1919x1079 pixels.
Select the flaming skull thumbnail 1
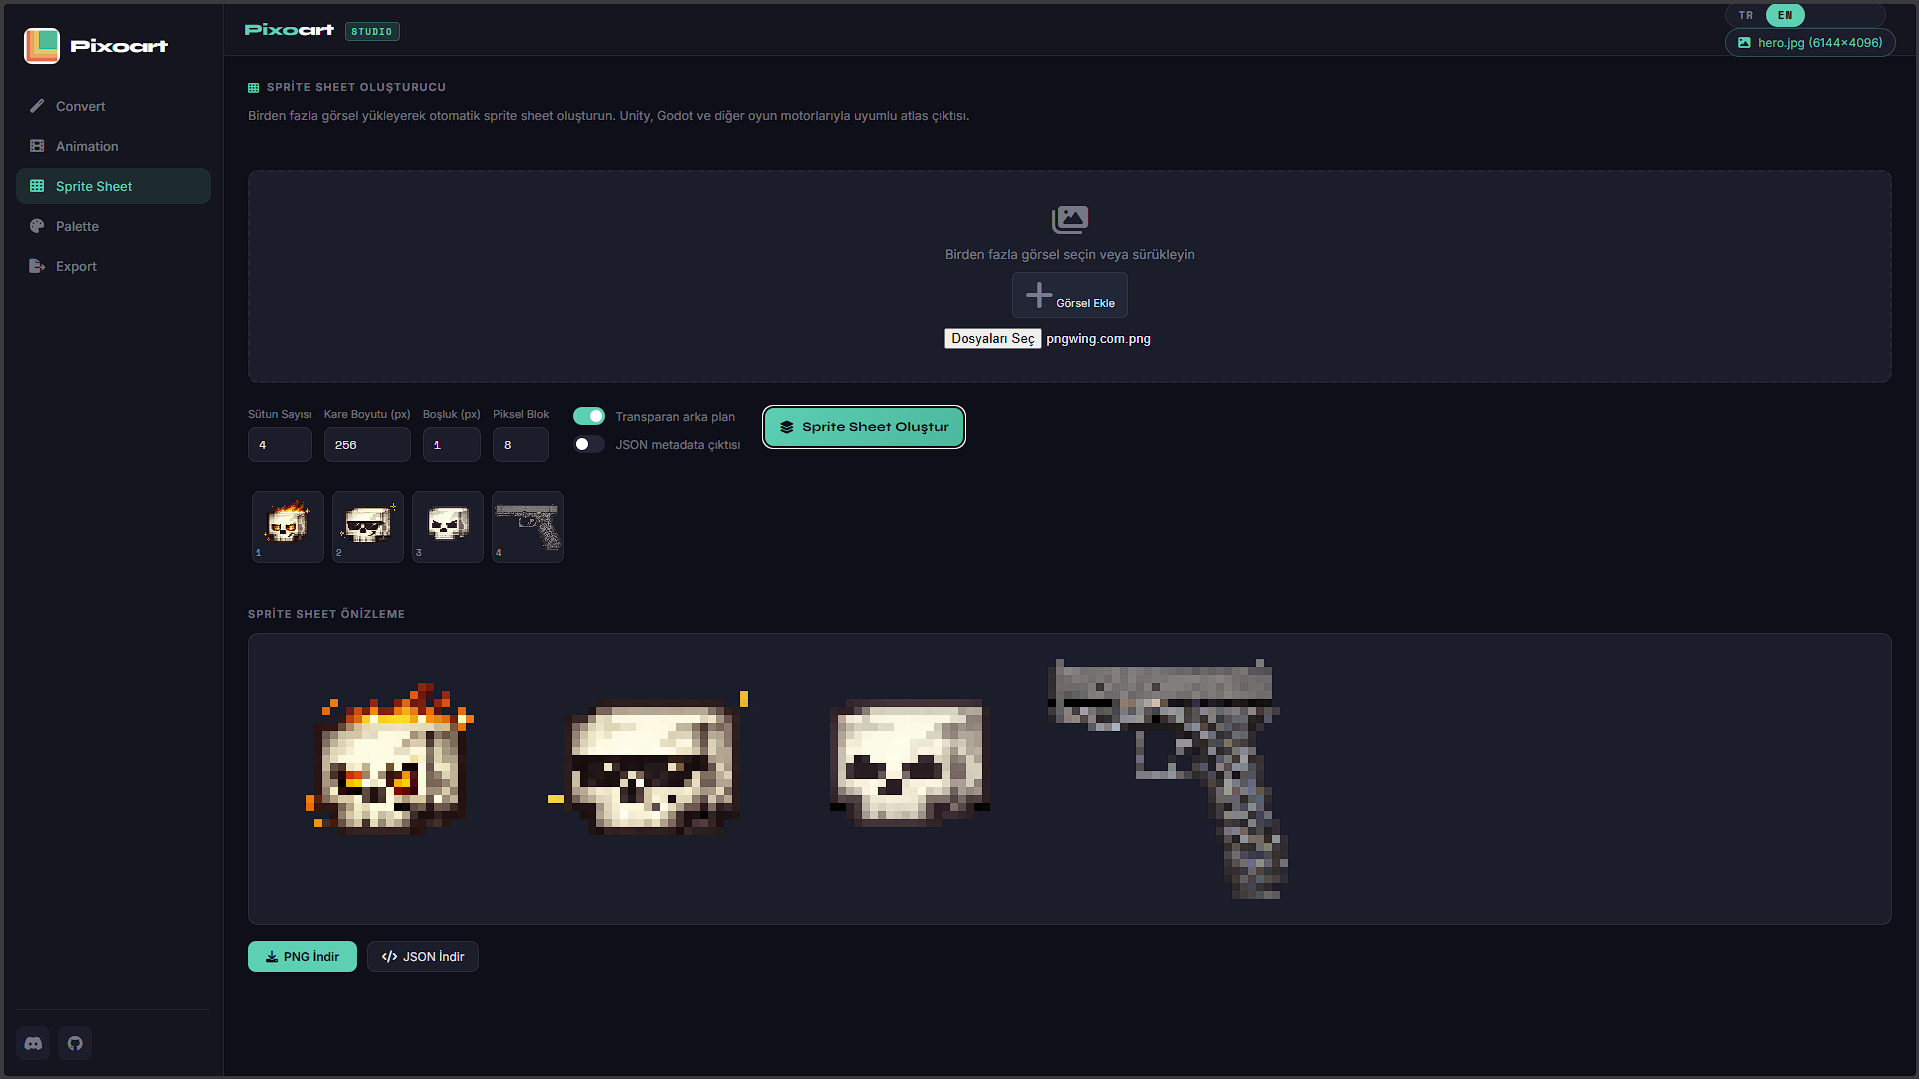(288, 527)
